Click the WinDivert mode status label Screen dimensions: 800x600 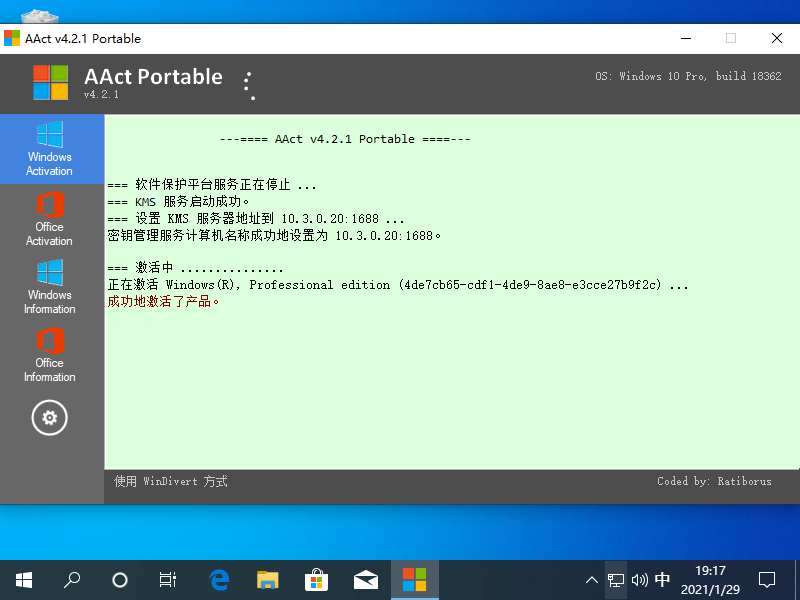click(169, 481)
